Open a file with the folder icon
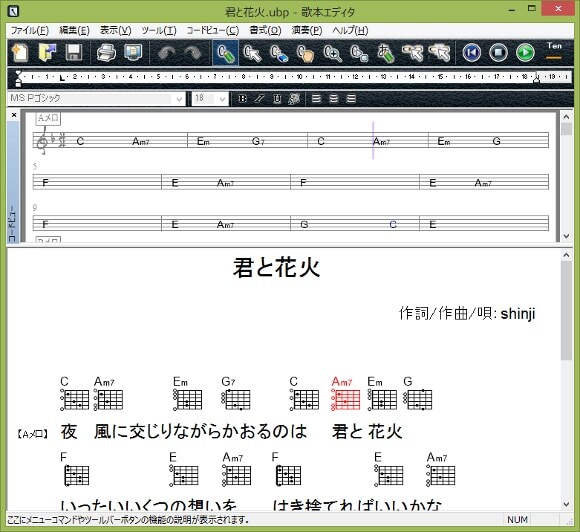 click(47, 53)
